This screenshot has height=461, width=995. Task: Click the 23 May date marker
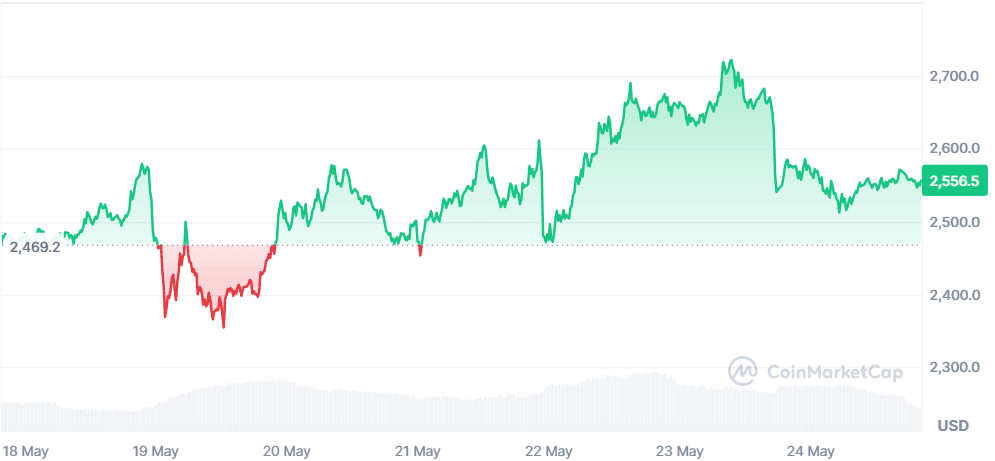(680, 450)
